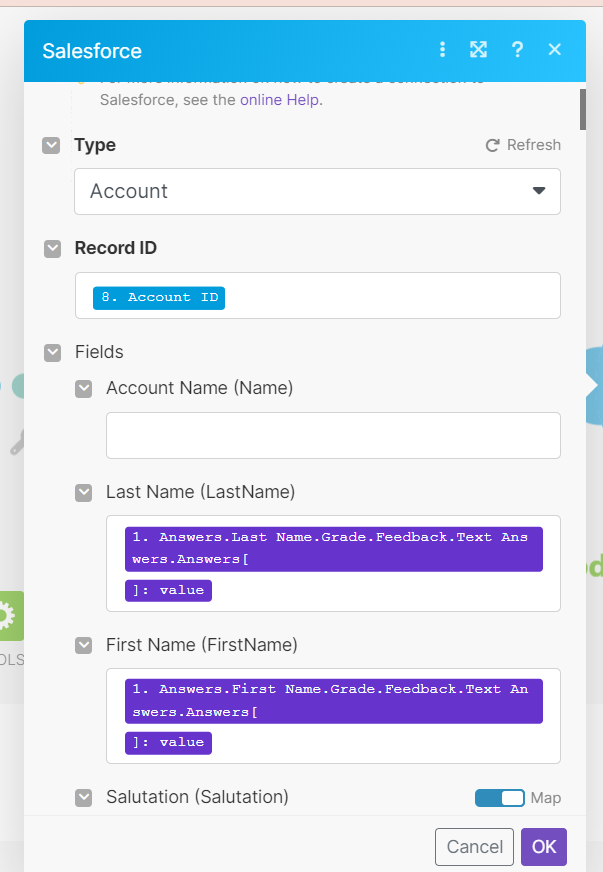The image size is (603, 872).
Task: Click Refresh icon next to Type
Action: point(492,145)
